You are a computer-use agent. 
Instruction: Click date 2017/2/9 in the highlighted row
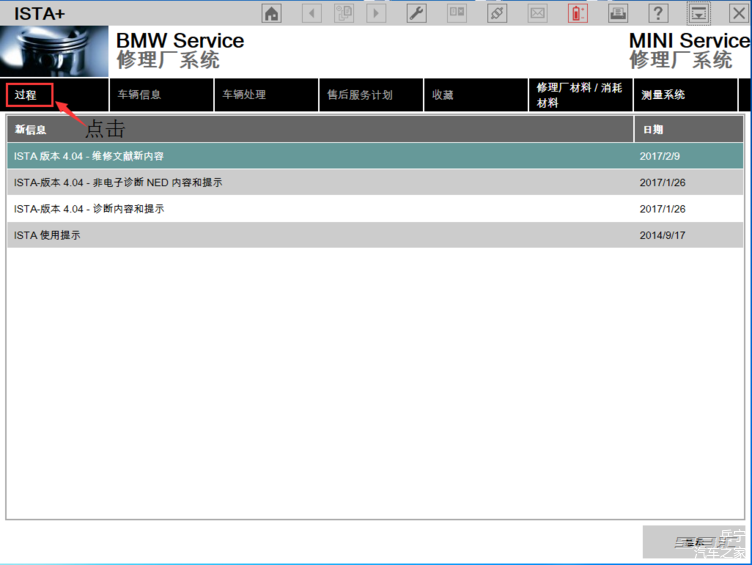click(x=659, y=156)
